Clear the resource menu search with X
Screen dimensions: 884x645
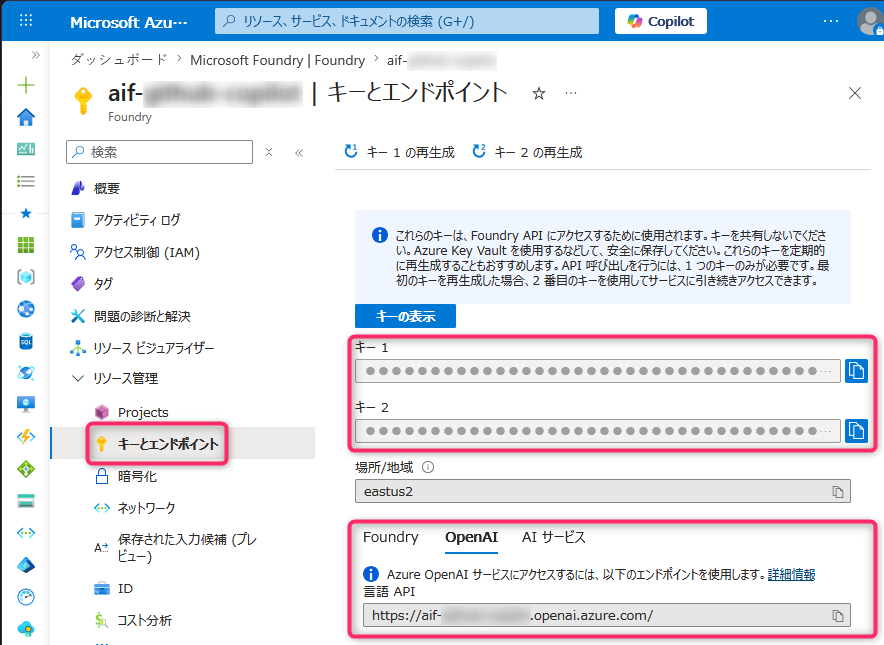pyautogui.click(x=269, y=152)
